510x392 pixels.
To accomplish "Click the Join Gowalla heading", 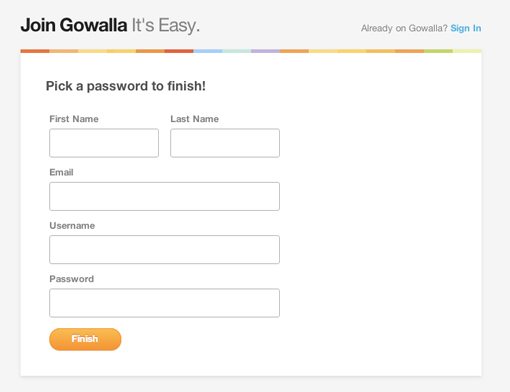I will (74, 25).
